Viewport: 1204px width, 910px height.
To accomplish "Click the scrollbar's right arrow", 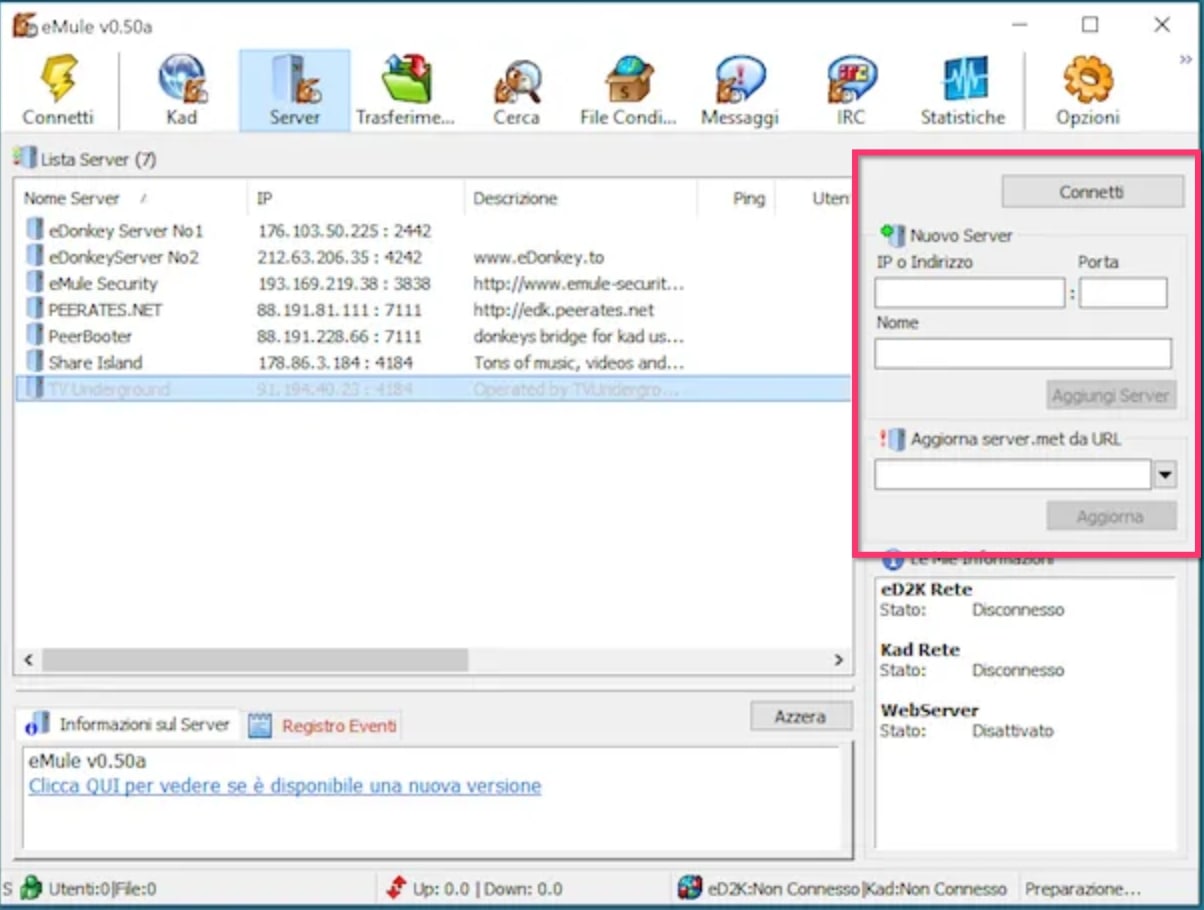I will pos(839,660).
